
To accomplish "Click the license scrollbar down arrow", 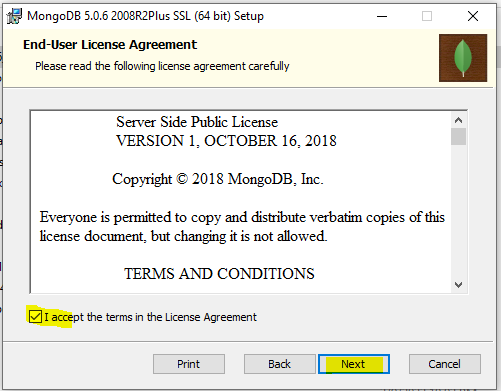I will pyautogui.click(x=458, y=285).
